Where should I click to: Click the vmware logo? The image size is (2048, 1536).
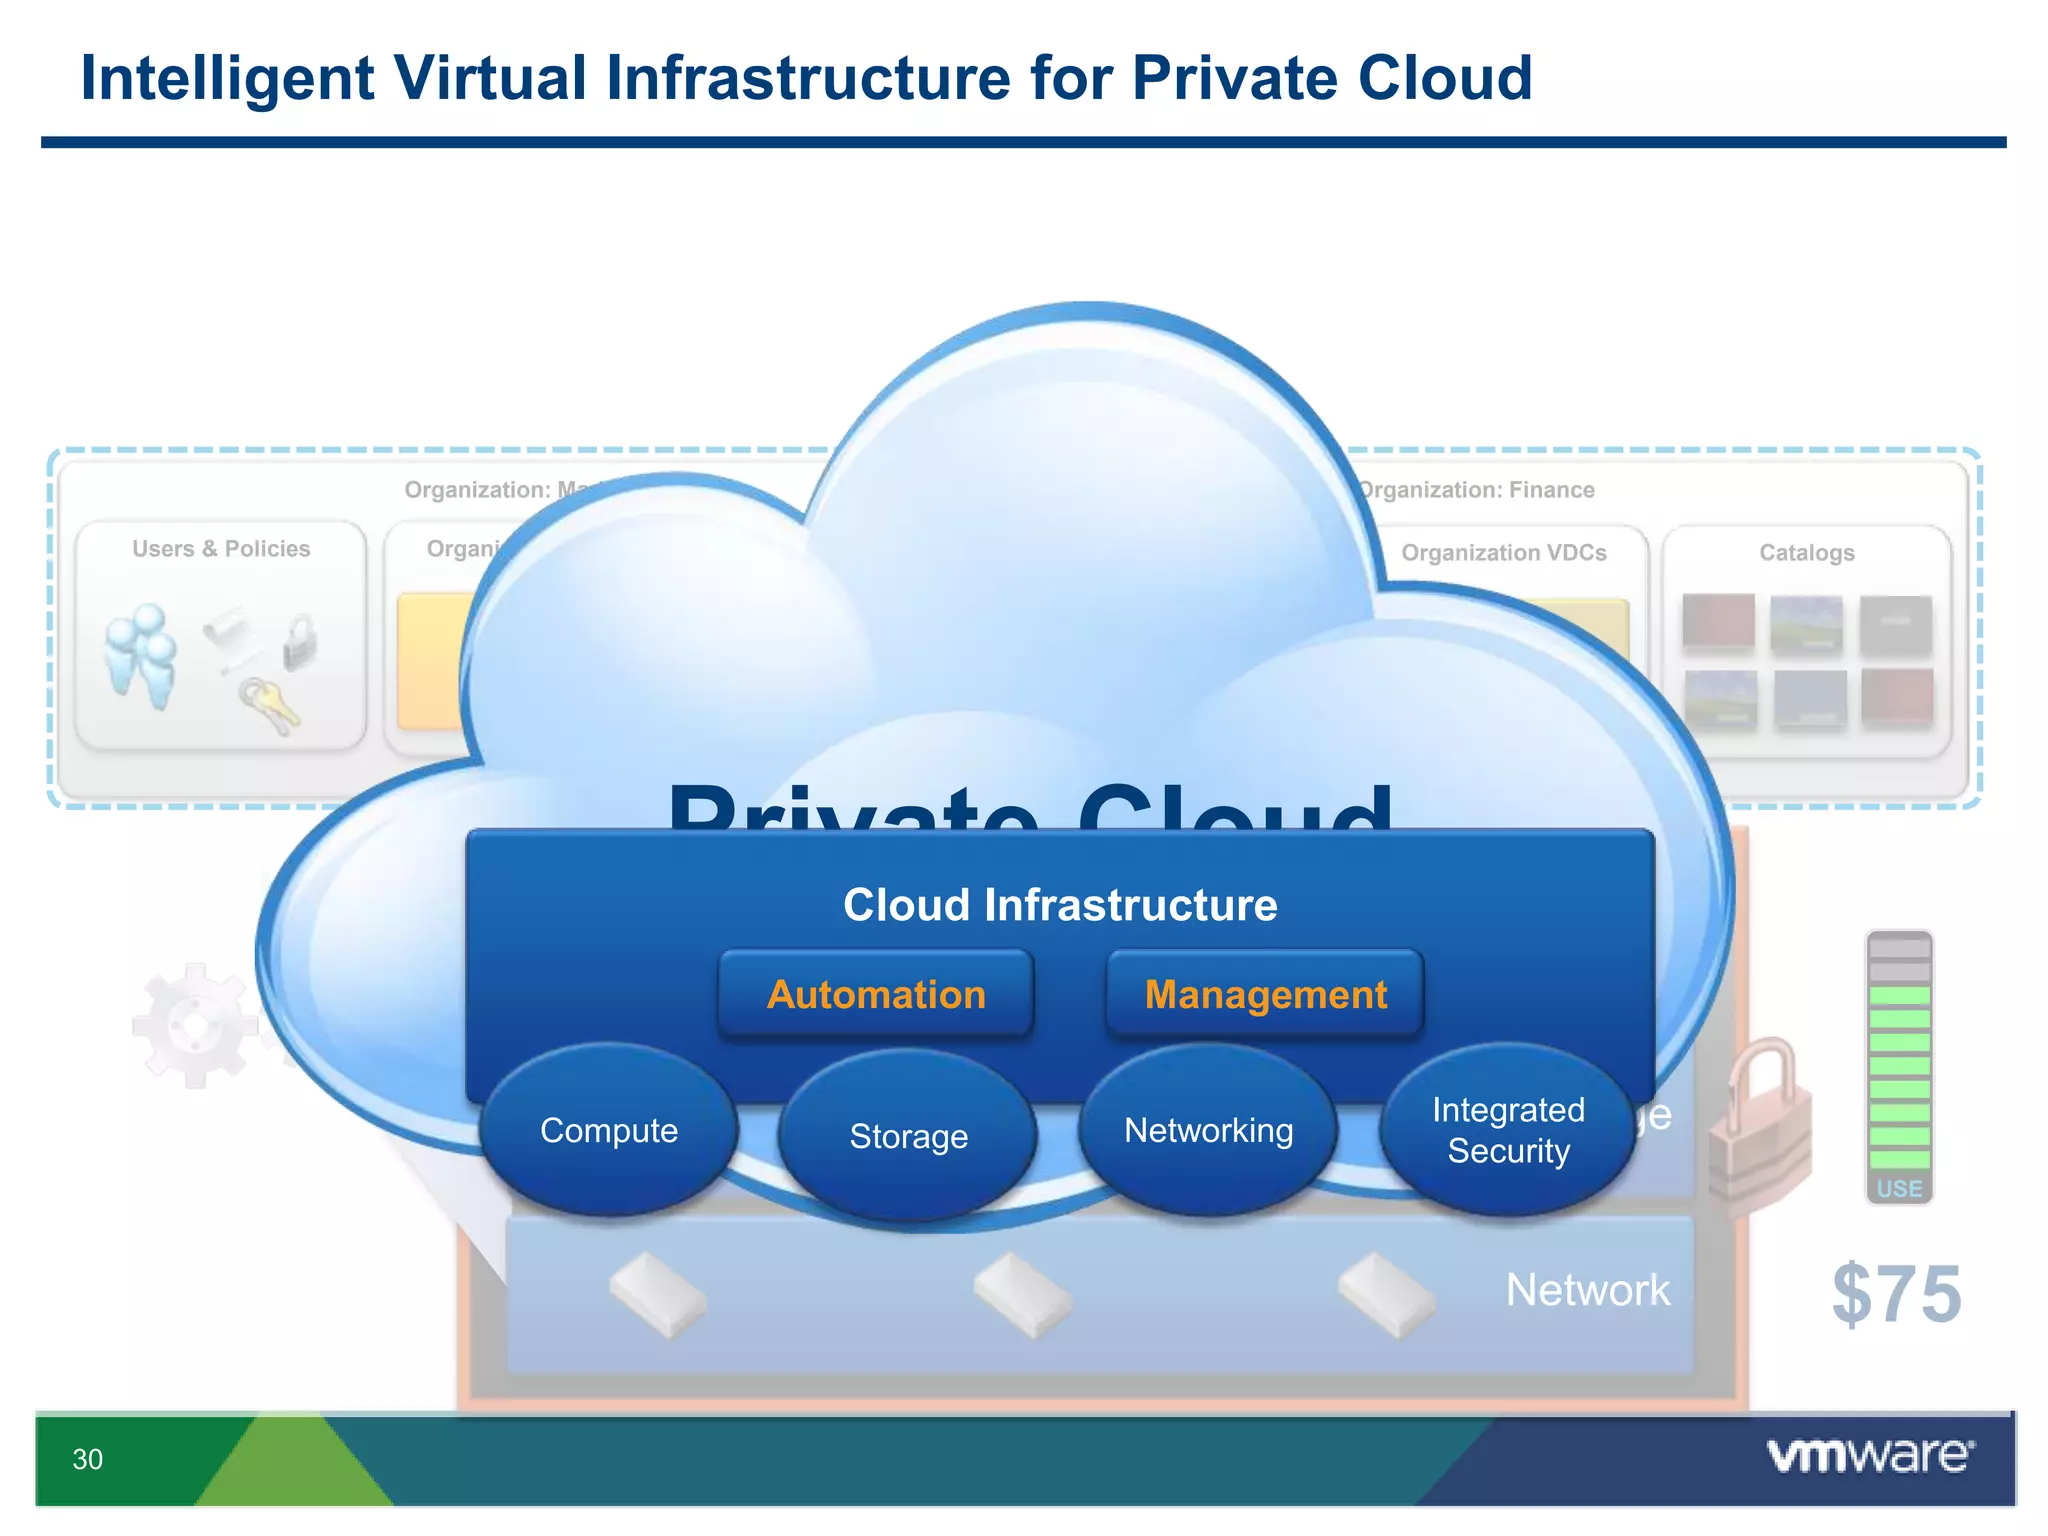click(1871, 1455)
